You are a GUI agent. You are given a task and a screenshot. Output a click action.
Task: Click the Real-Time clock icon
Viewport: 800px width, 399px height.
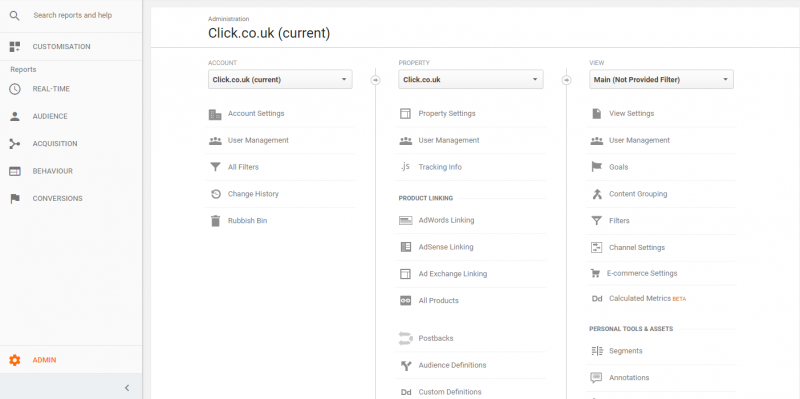pyautogui.click(x=15, y=89)
